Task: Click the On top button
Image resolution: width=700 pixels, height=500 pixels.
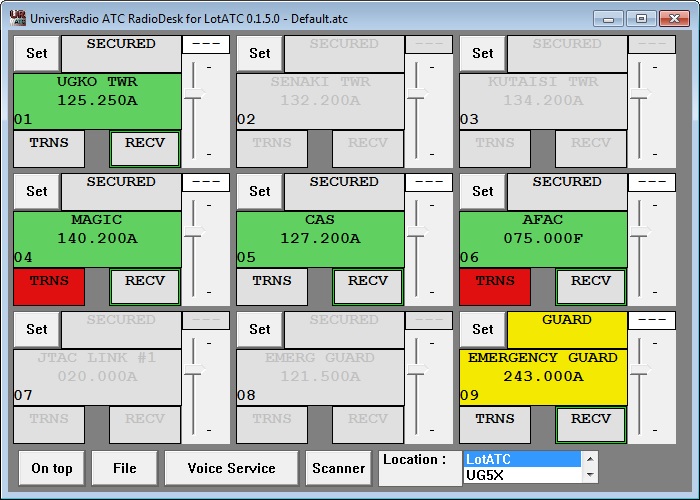Action: pos(52,468)
